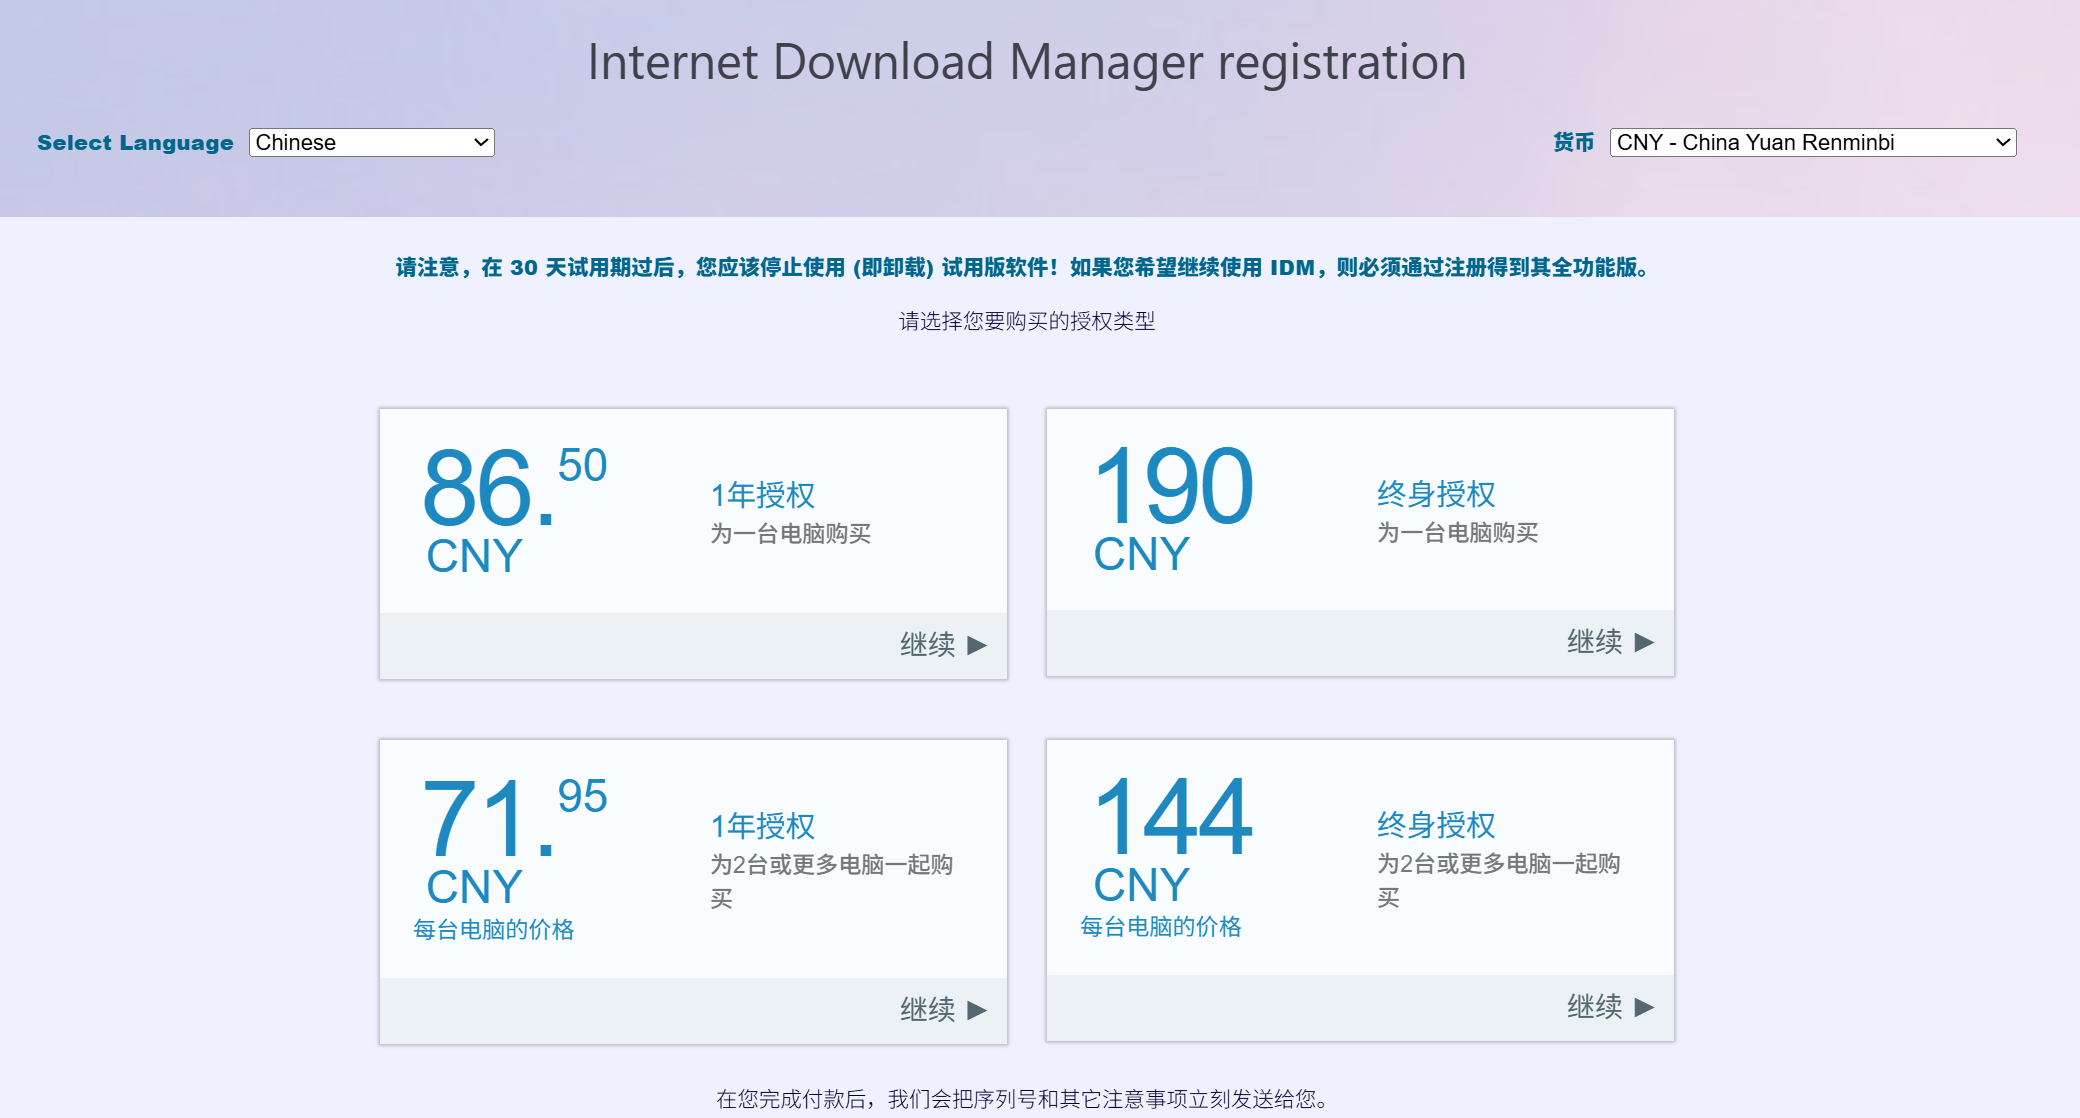The width and height of the screenshot is (2080, 1118).
Task: Click the arrow icon on the 86.50 CNY card
Action: pos(977,646)
